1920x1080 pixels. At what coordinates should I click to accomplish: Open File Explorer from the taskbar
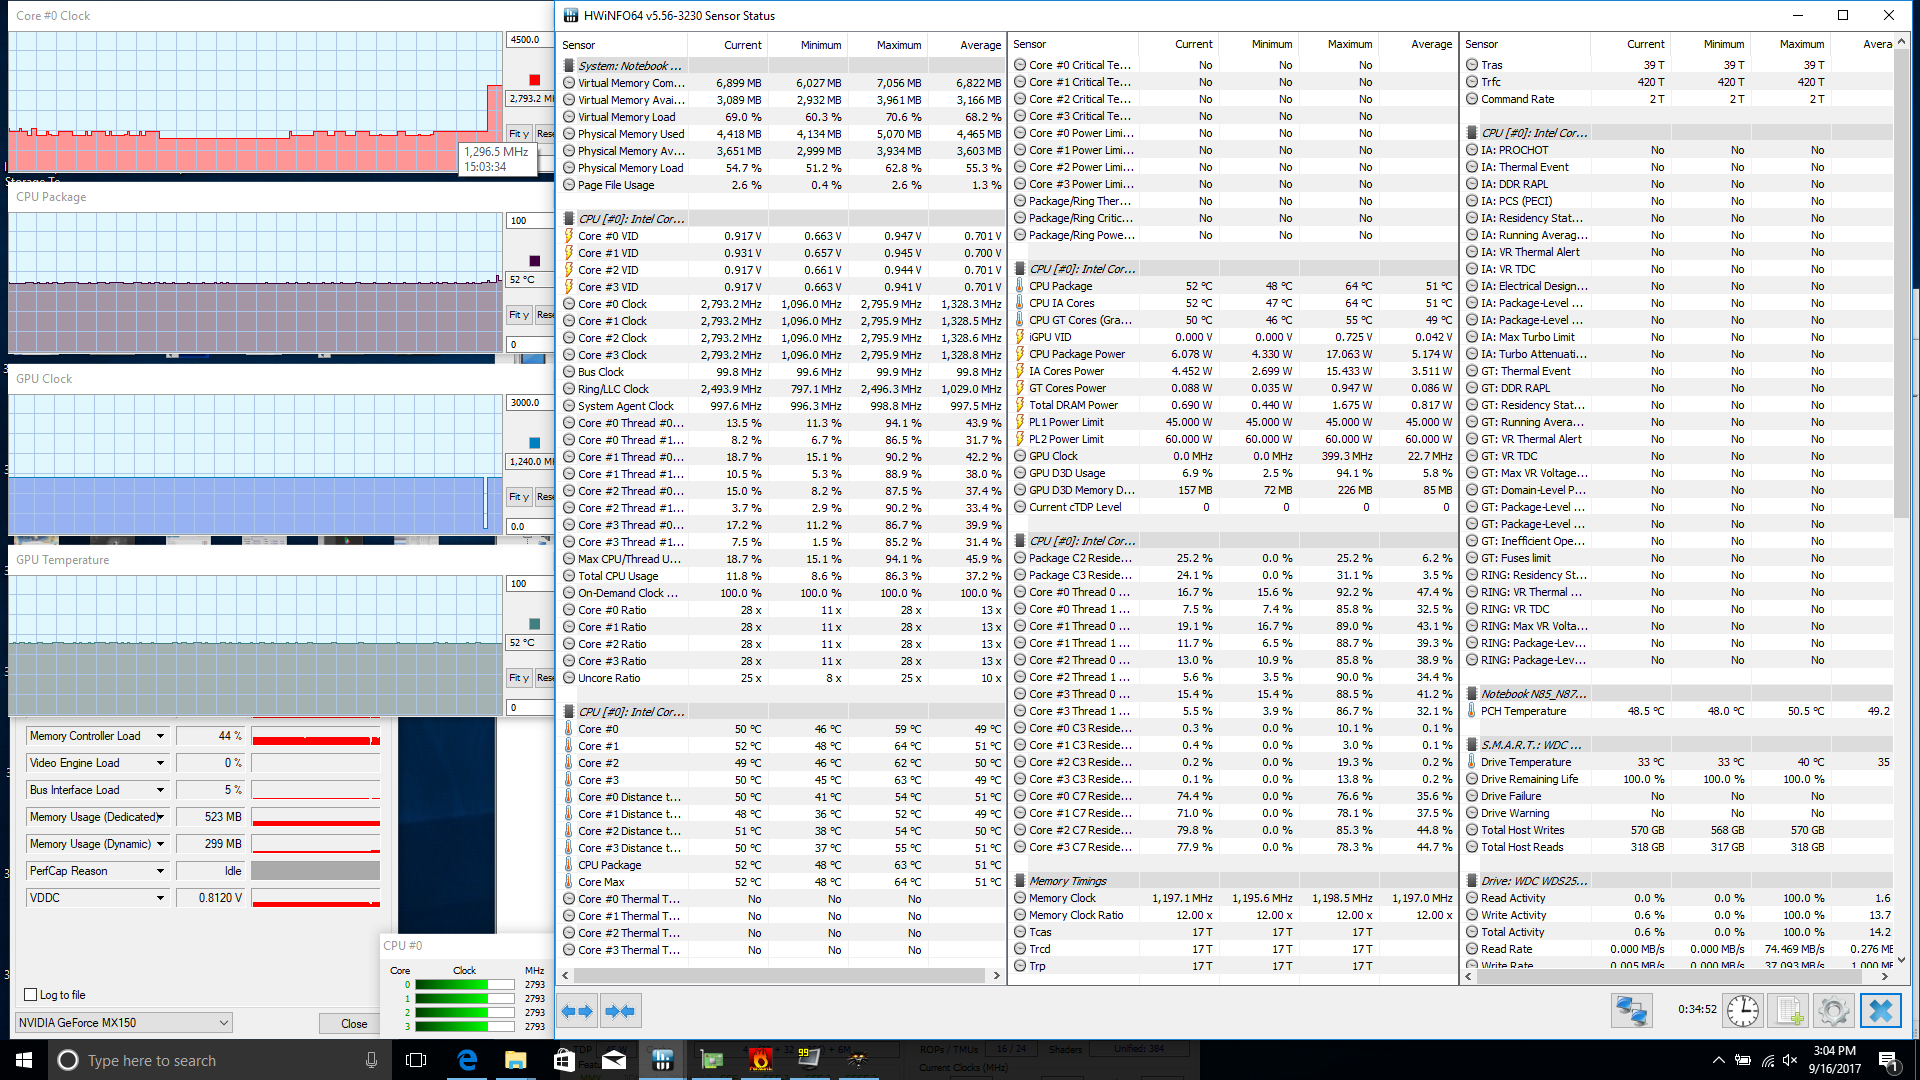pyautogui.click(x=515, y=1060)
